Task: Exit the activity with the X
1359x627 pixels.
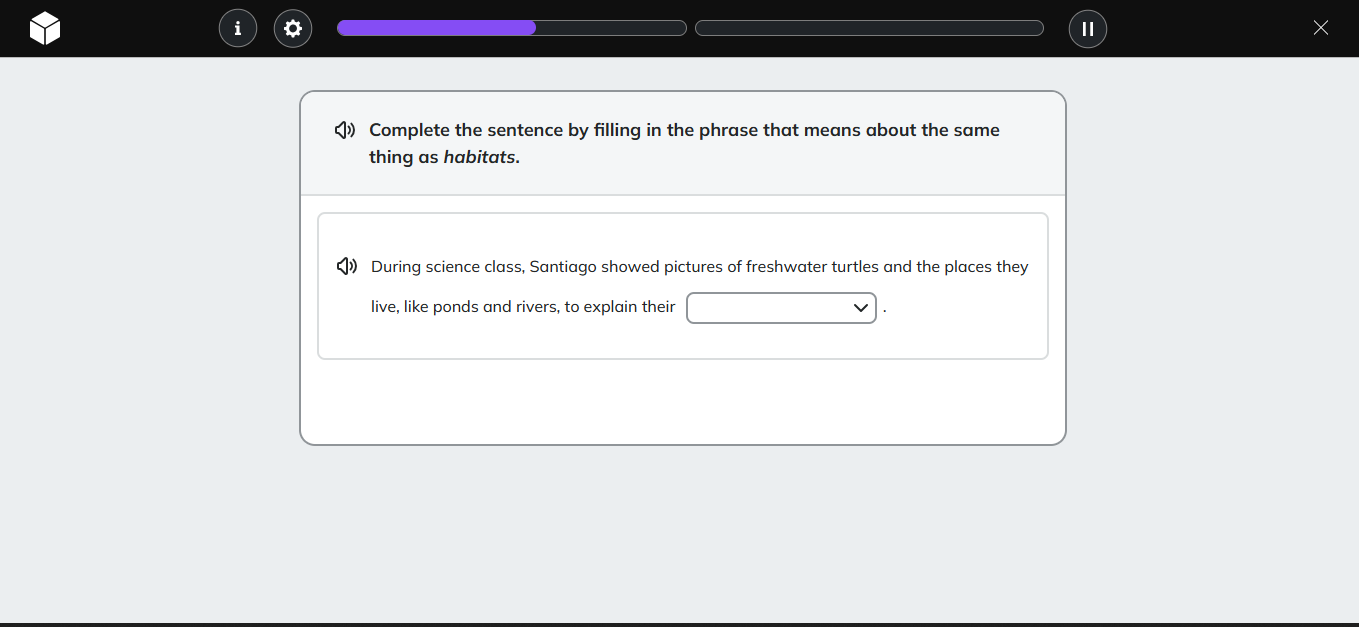Action: 1320,27
